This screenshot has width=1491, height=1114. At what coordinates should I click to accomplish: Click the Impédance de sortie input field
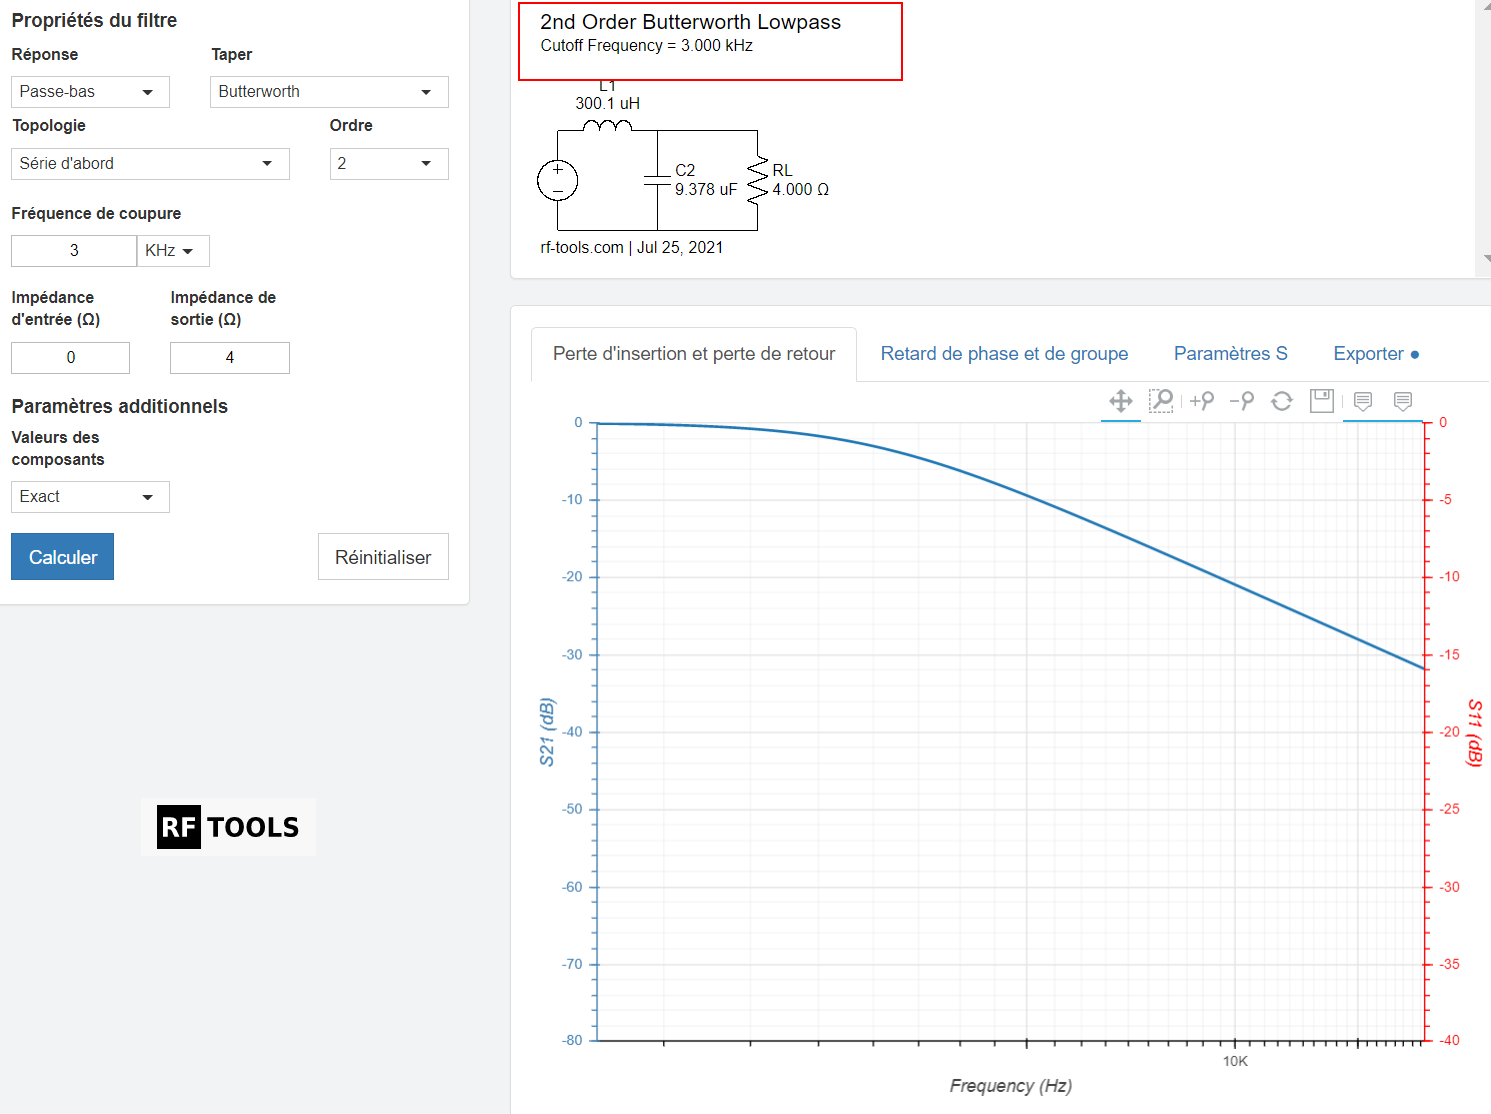tap(230, 358)
